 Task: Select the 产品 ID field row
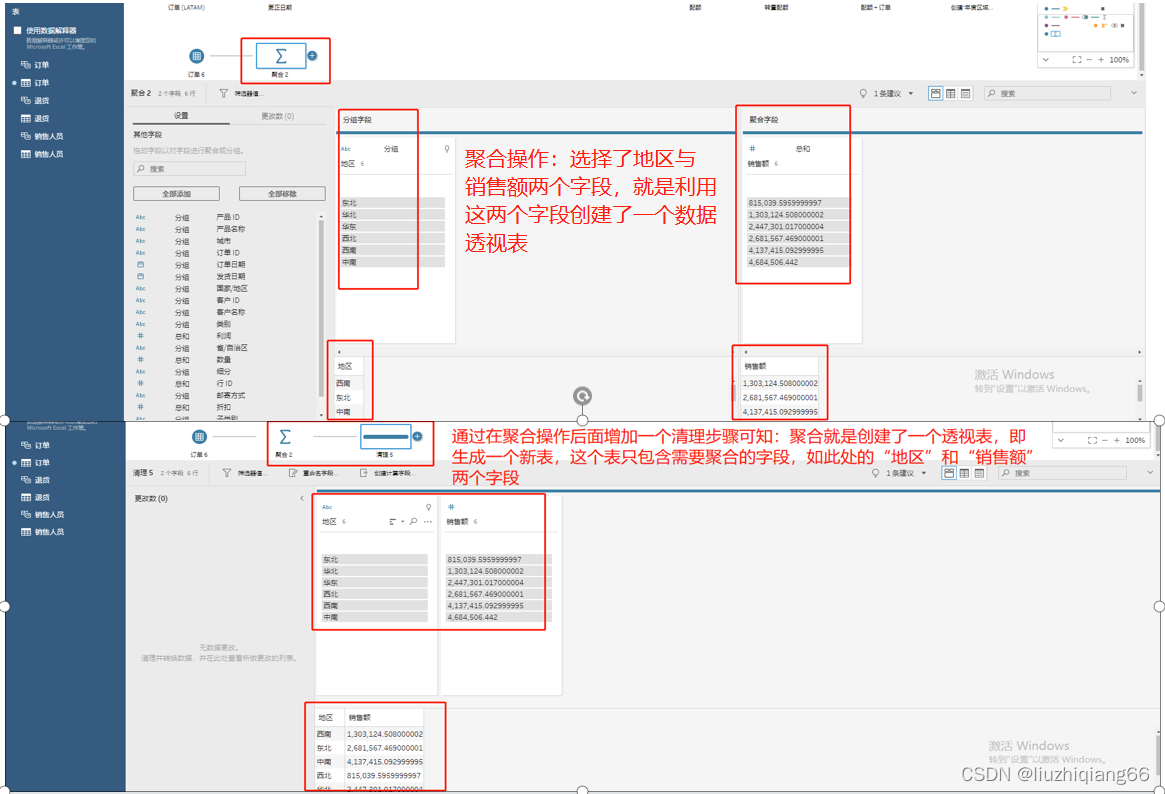(x=226, y=218)
